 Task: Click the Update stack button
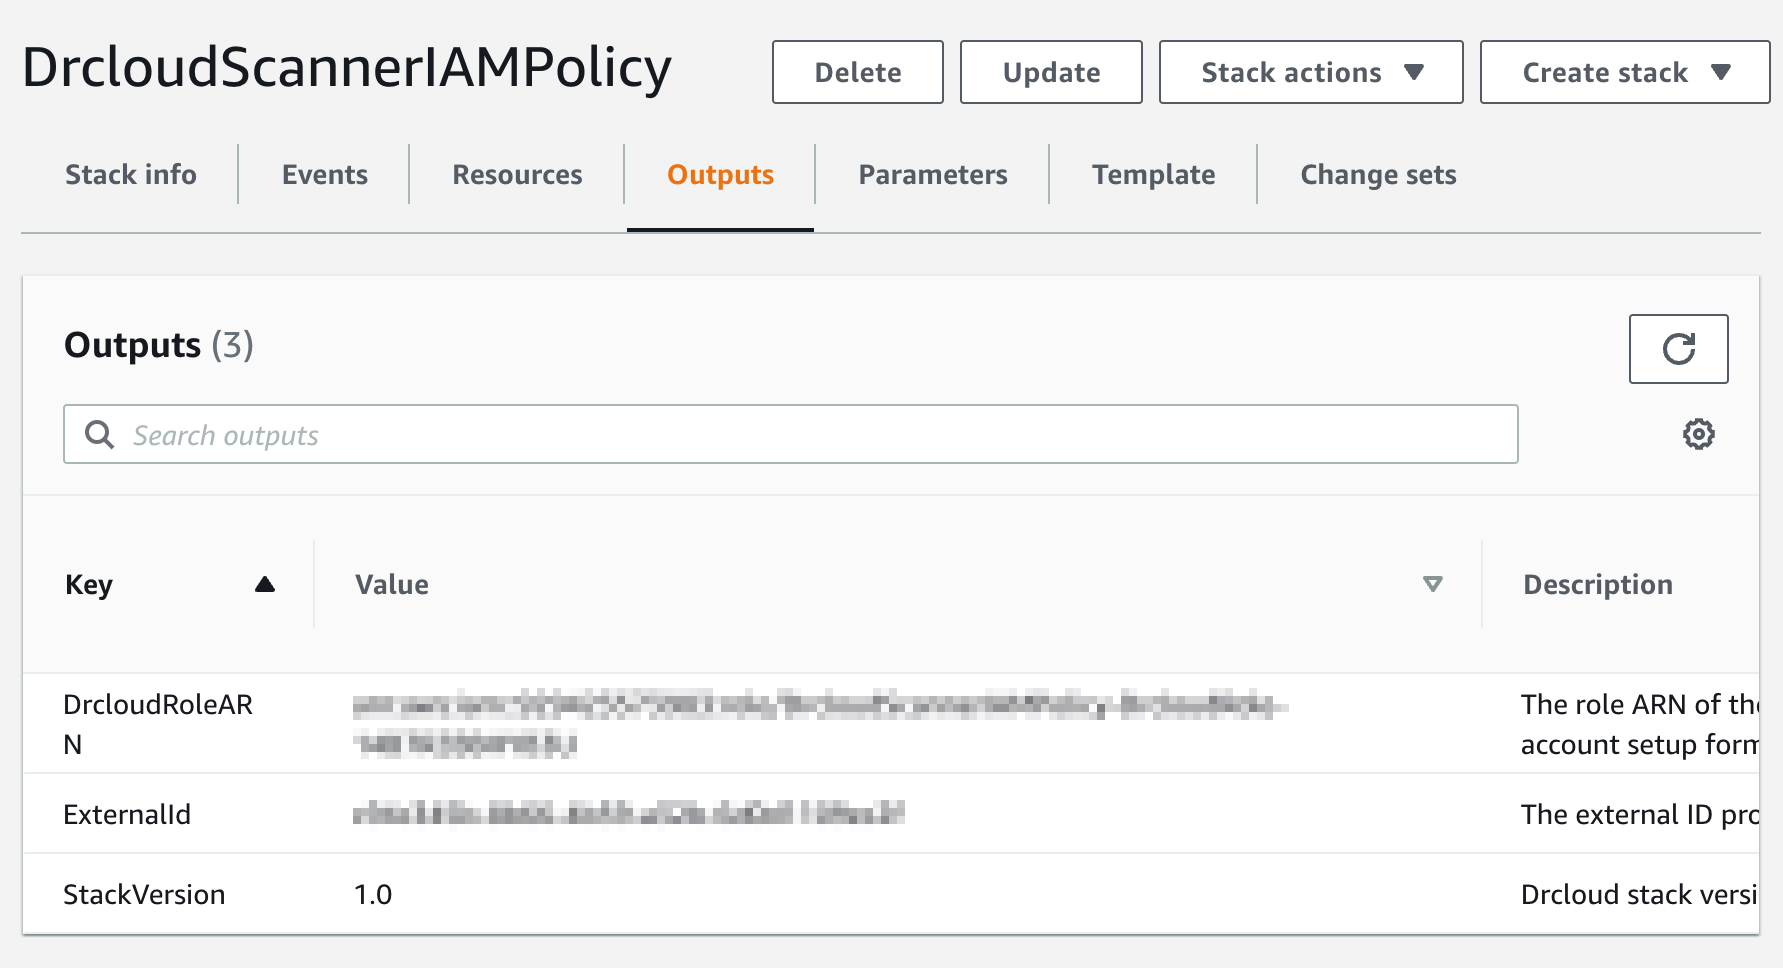(1051, 72)
